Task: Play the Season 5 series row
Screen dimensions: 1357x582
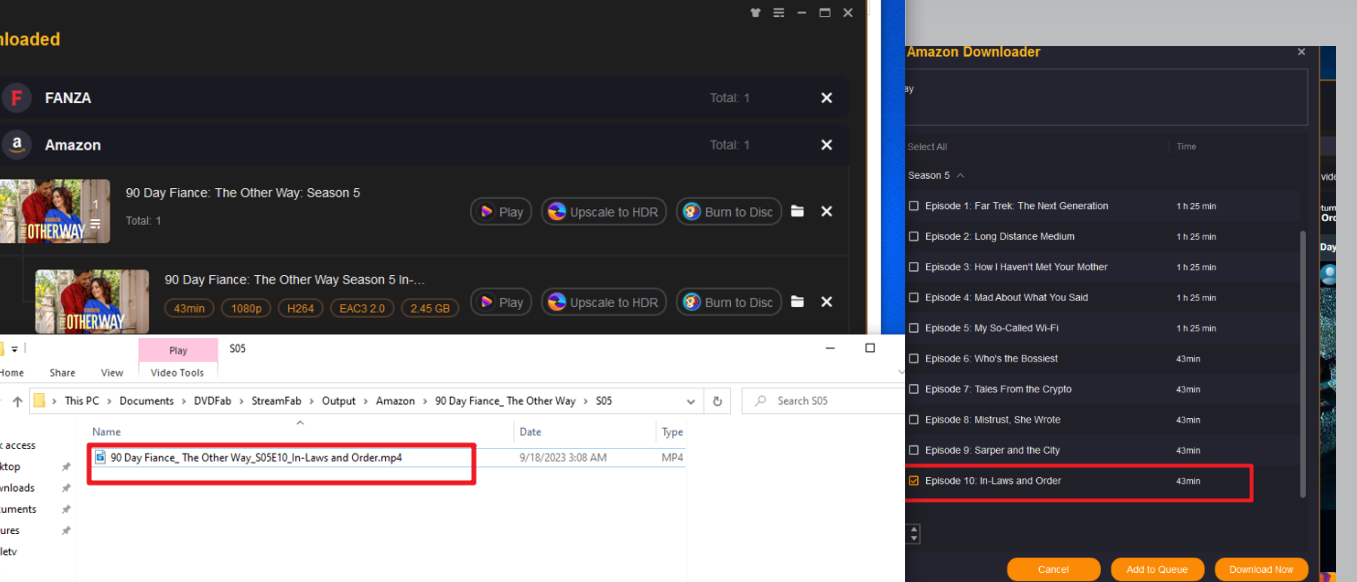Action: 501,212
